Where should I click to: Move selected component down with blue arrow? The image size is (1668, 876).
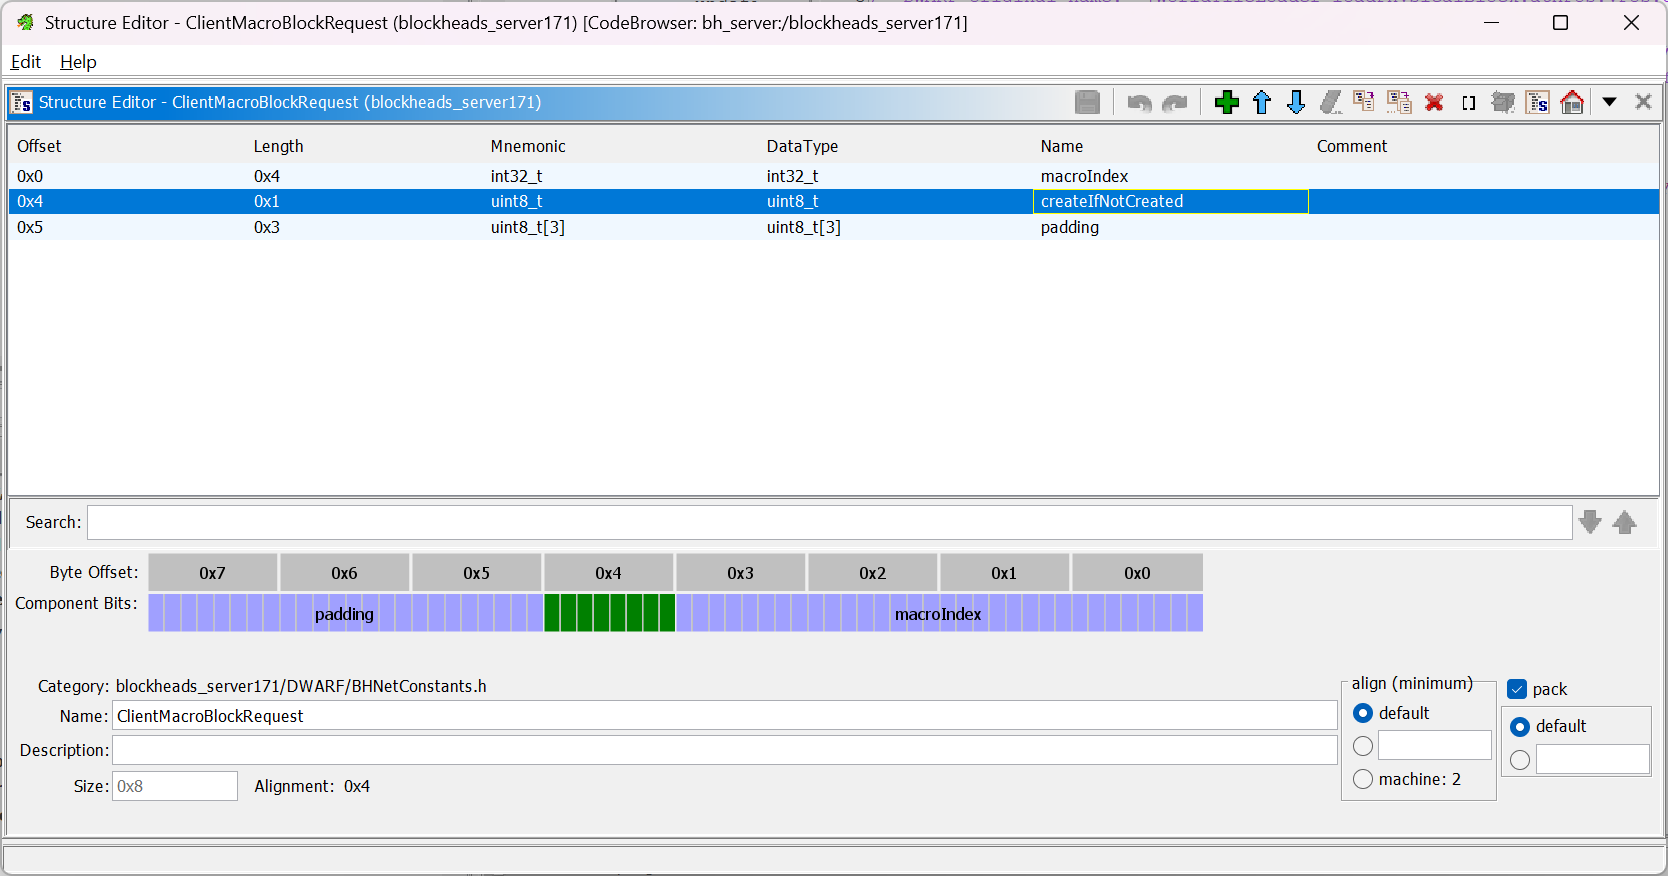coord(1296,102)
